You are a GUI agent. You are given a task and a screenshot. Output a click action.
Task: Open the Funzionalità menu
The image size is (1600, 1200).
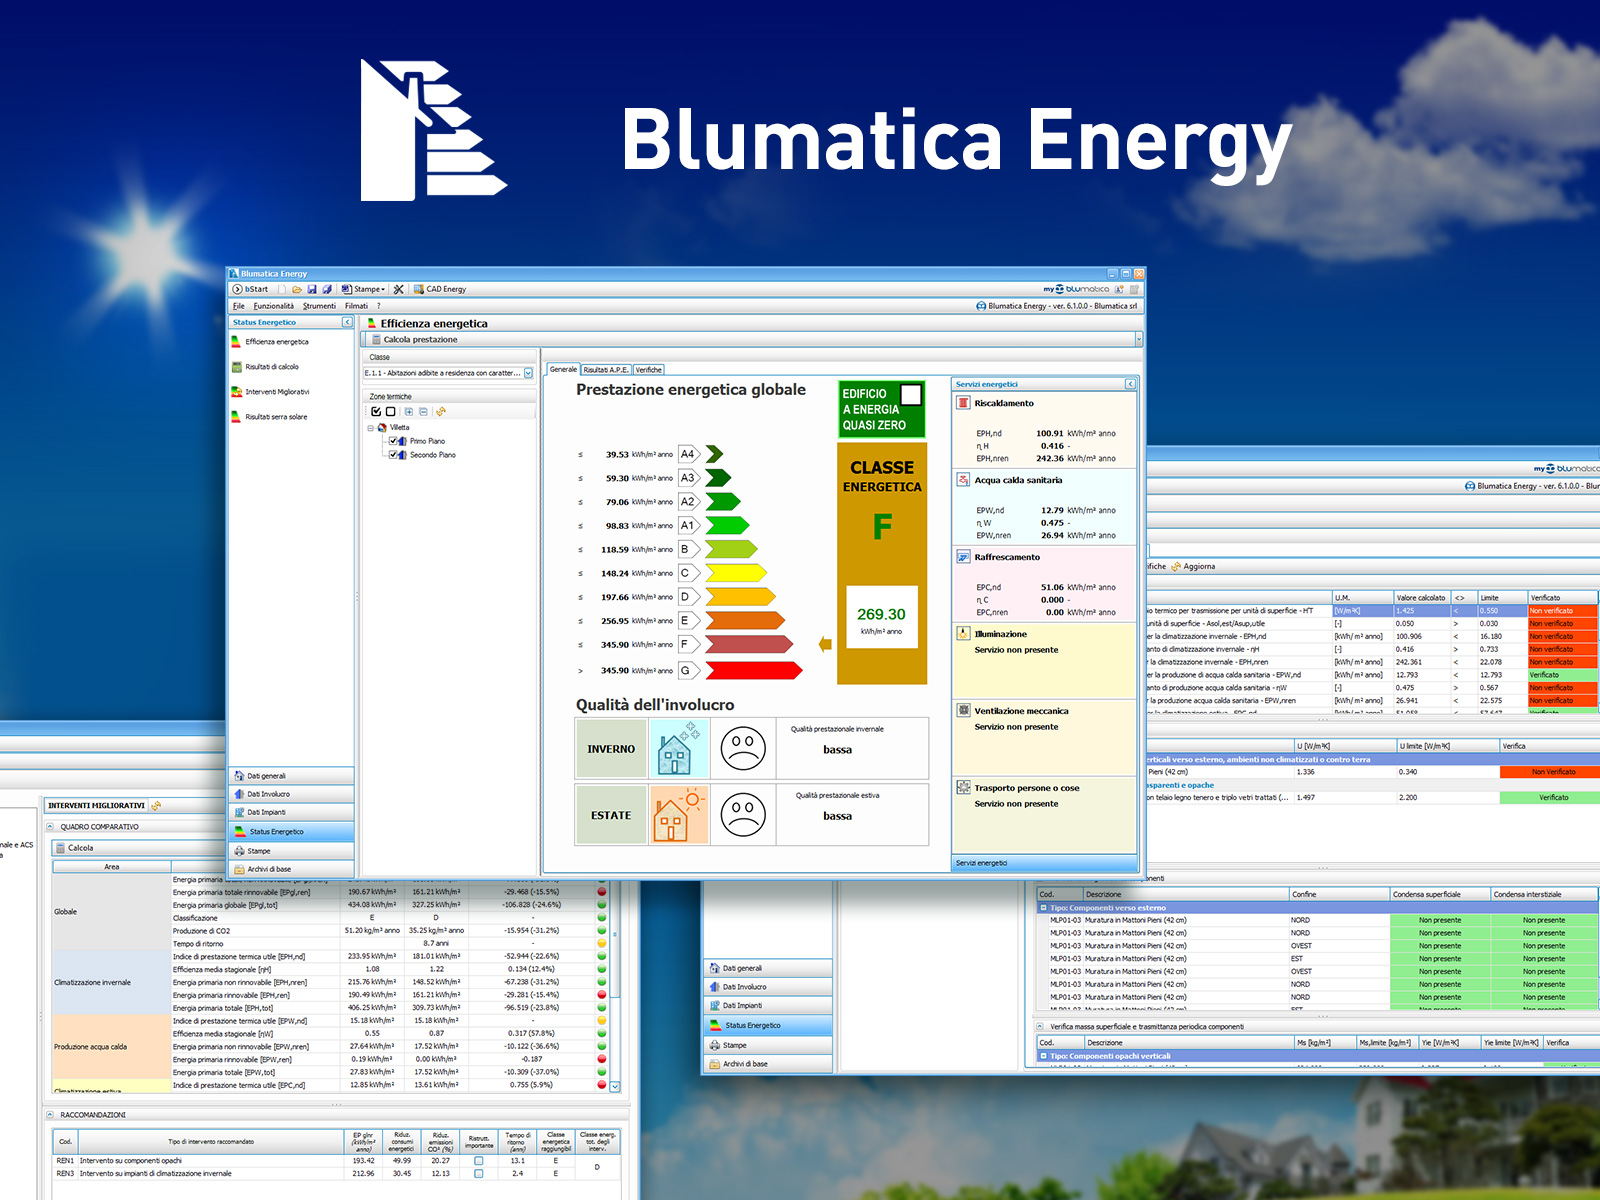[x=273, y=306]
